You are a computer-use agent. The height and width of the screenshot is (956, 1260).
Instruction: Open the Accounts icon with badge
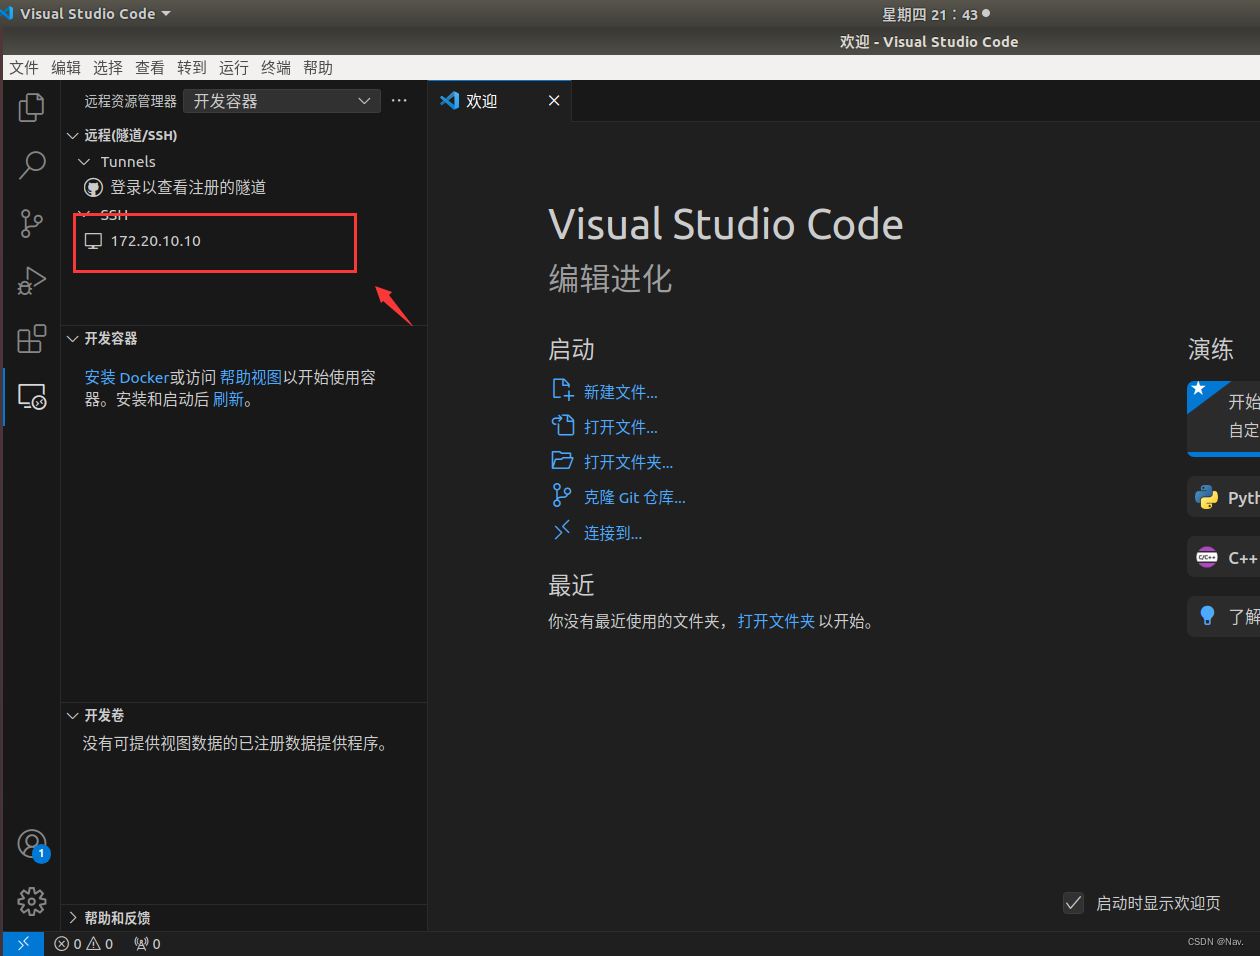(33, 846)
